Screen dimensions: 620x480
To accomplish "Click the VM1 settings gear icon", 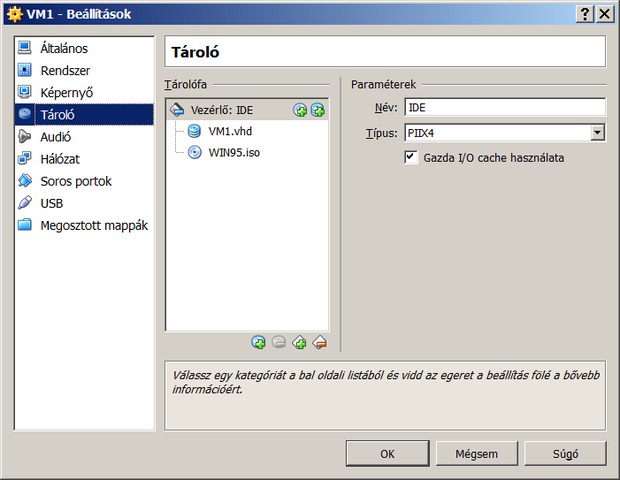I will coord(15,14).
